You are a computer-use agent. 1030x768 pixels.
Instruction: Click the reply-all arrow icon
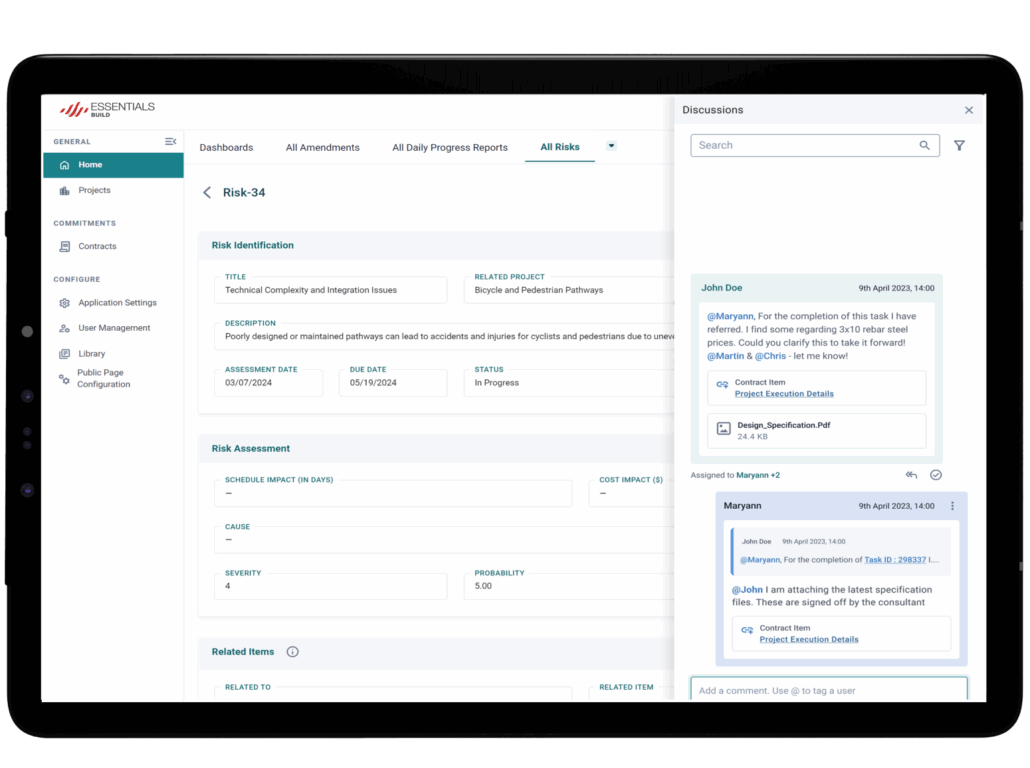tap(911, 475)
